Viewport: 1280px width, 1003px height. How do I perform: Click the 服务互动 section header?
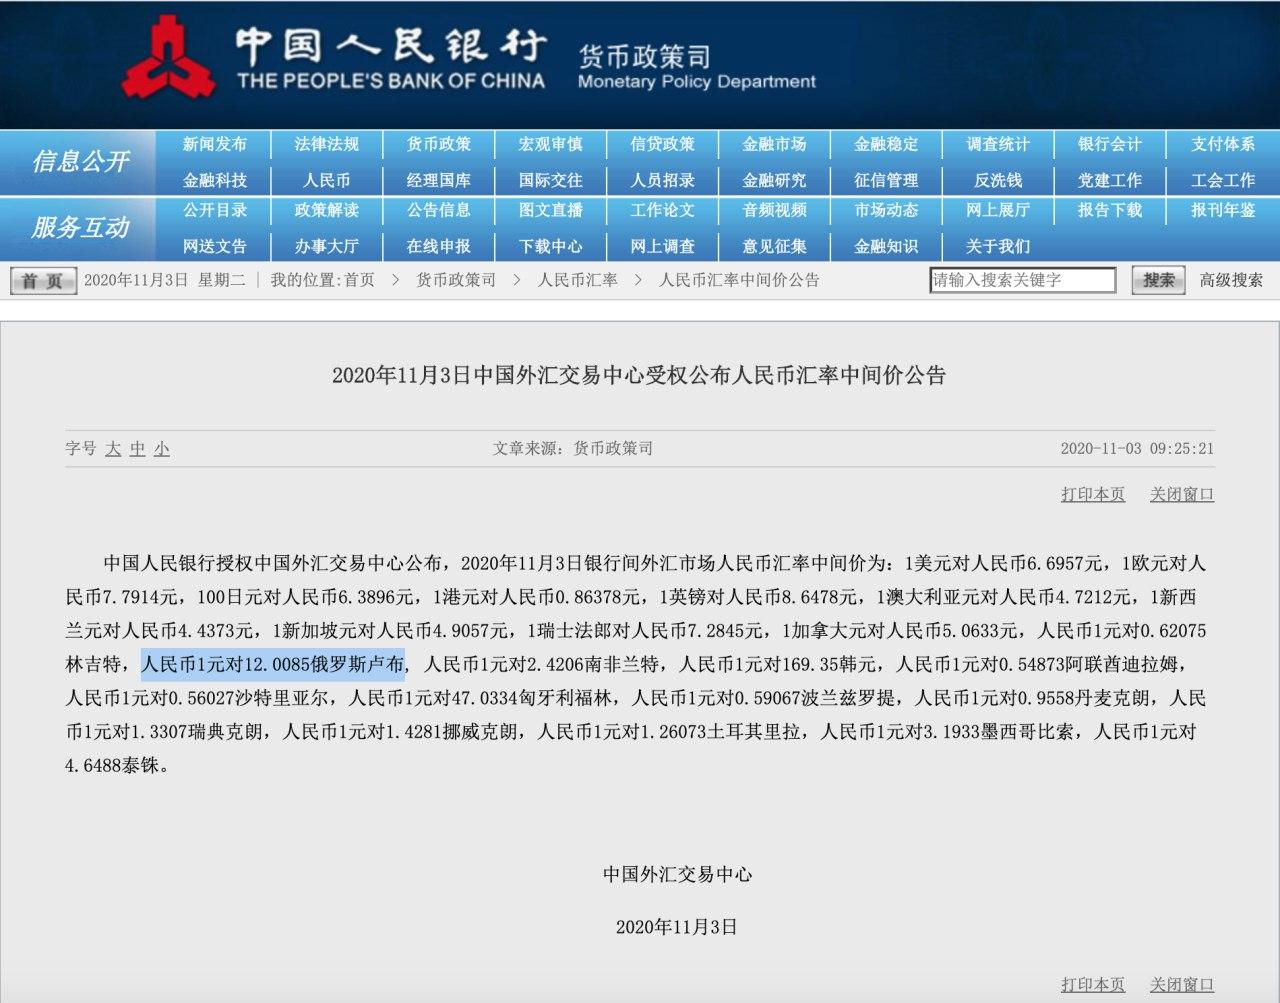click(80, 227)
